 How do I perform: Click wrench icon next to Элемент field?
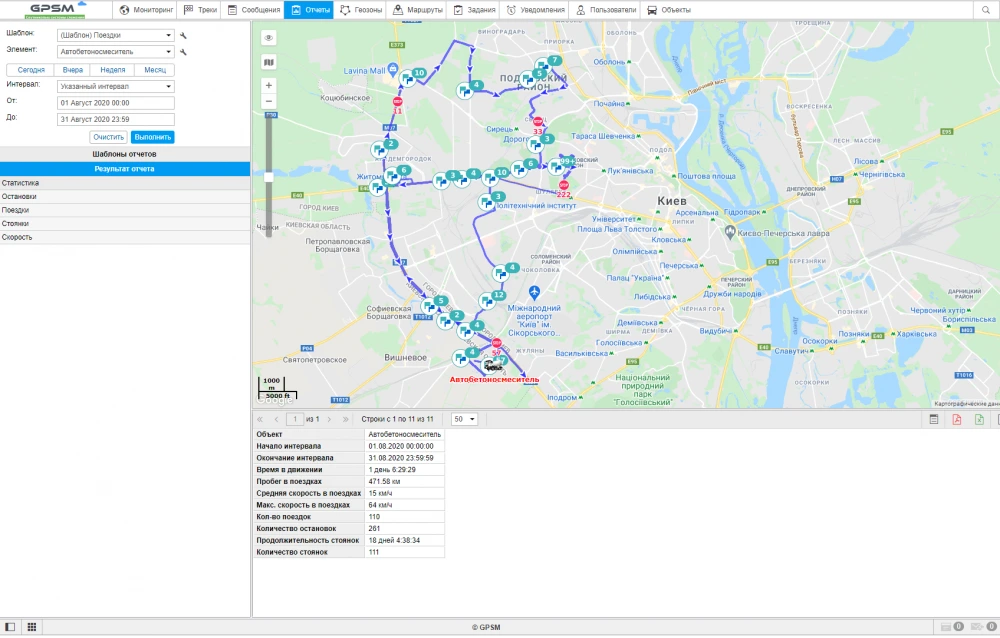[184, 51]
